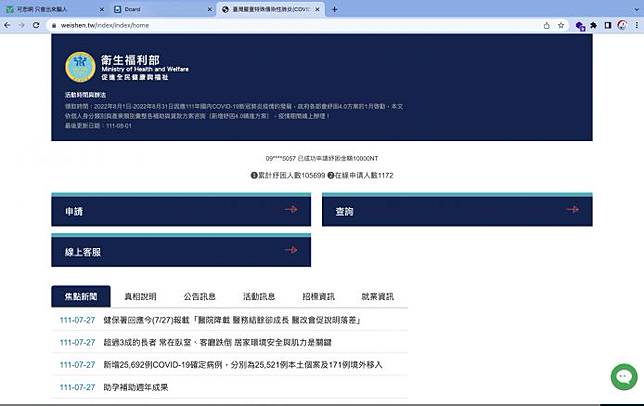Click the arrow on the 申請 button
Screen dimensions: 644x406
pos(291,209)
